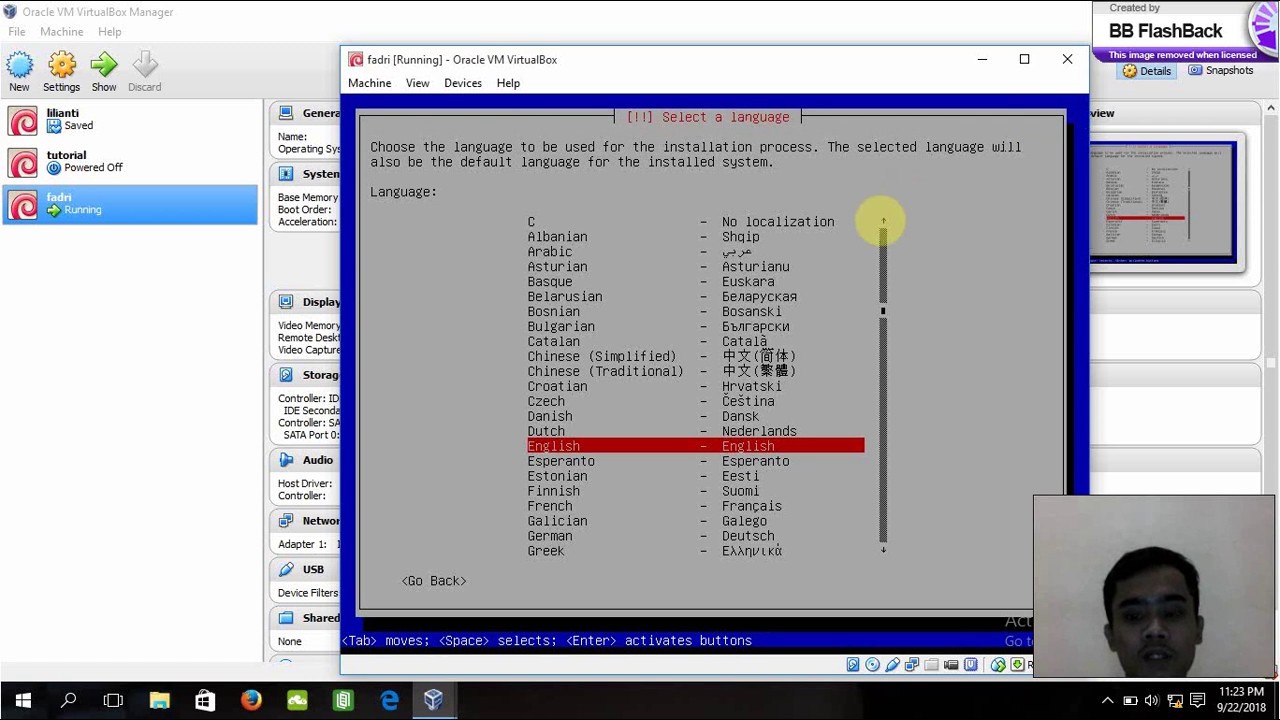Show hidden system tray icons
Viewport: 1280px width, 720px height.
coord(1107,701)
